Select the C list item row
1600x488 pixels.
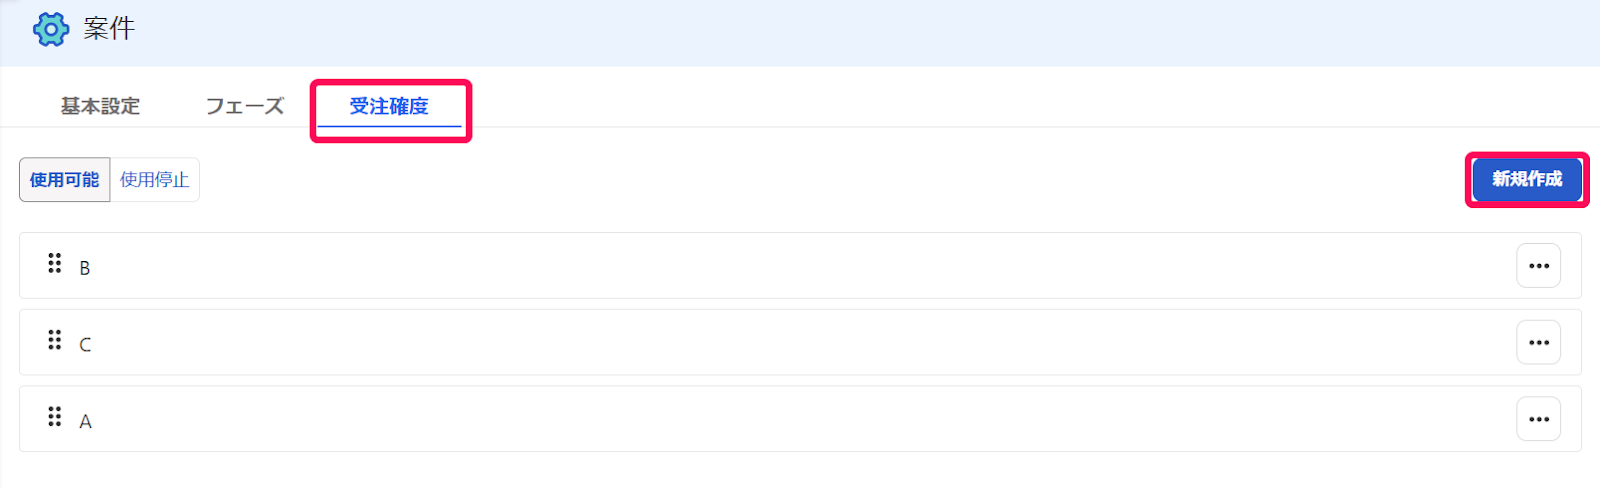click(x=800, y=343)
